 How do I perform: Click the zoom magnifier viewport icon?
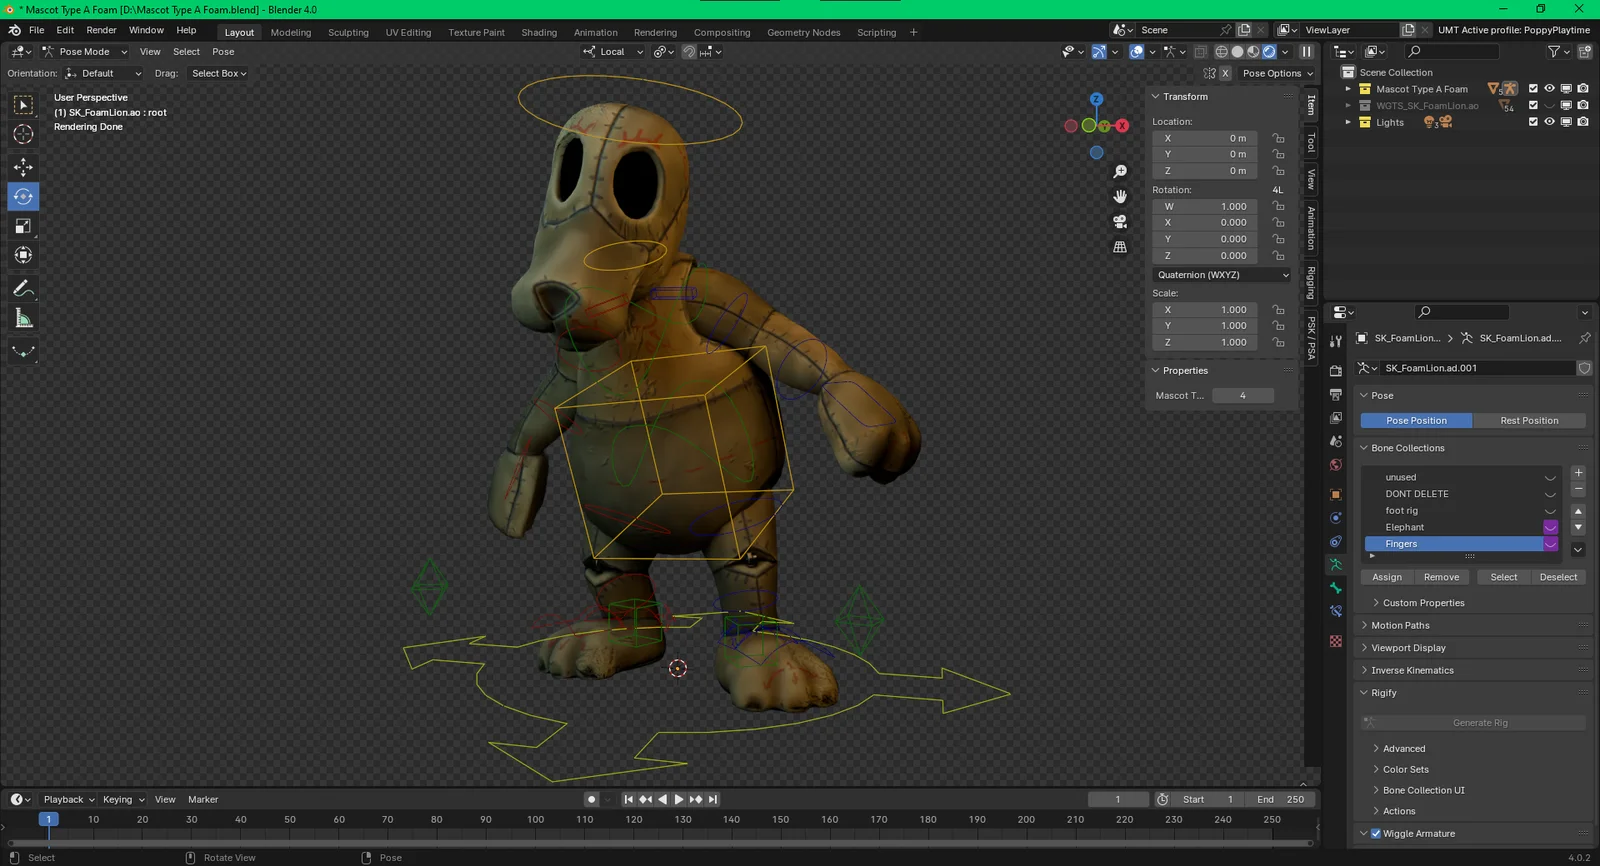[x=1120, y=171]
